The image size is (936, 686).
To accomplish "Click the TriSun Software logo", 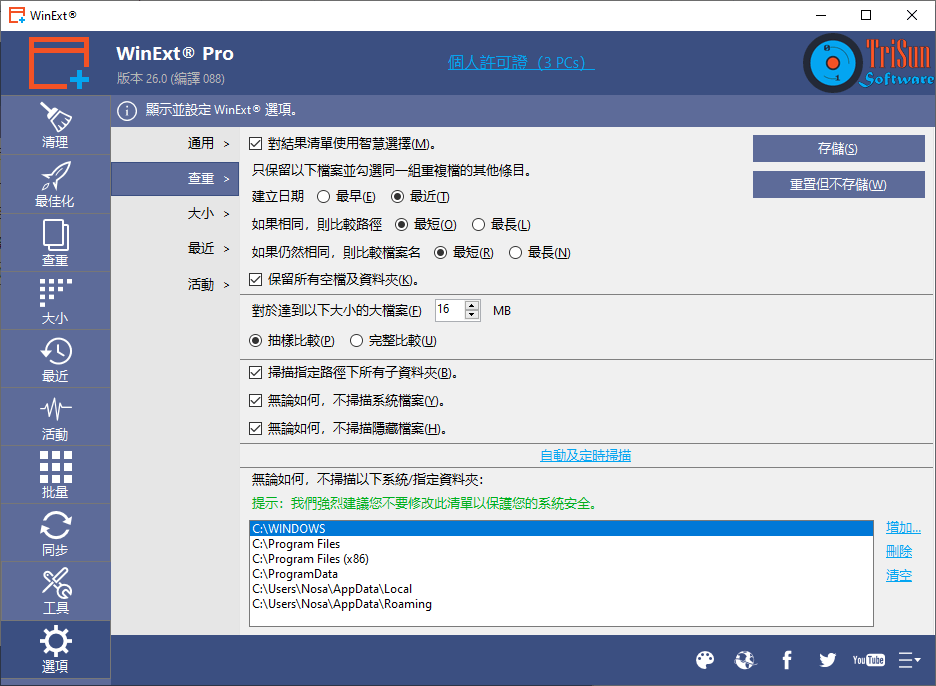I will pyautogui.click(x=869, y=63).
